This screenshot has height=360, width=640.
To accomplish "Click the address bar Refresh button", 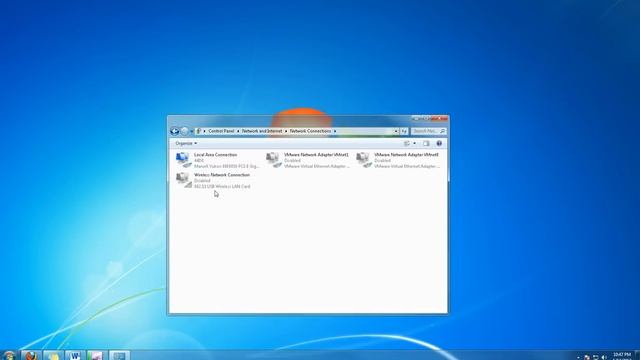I will pos(404,131).
